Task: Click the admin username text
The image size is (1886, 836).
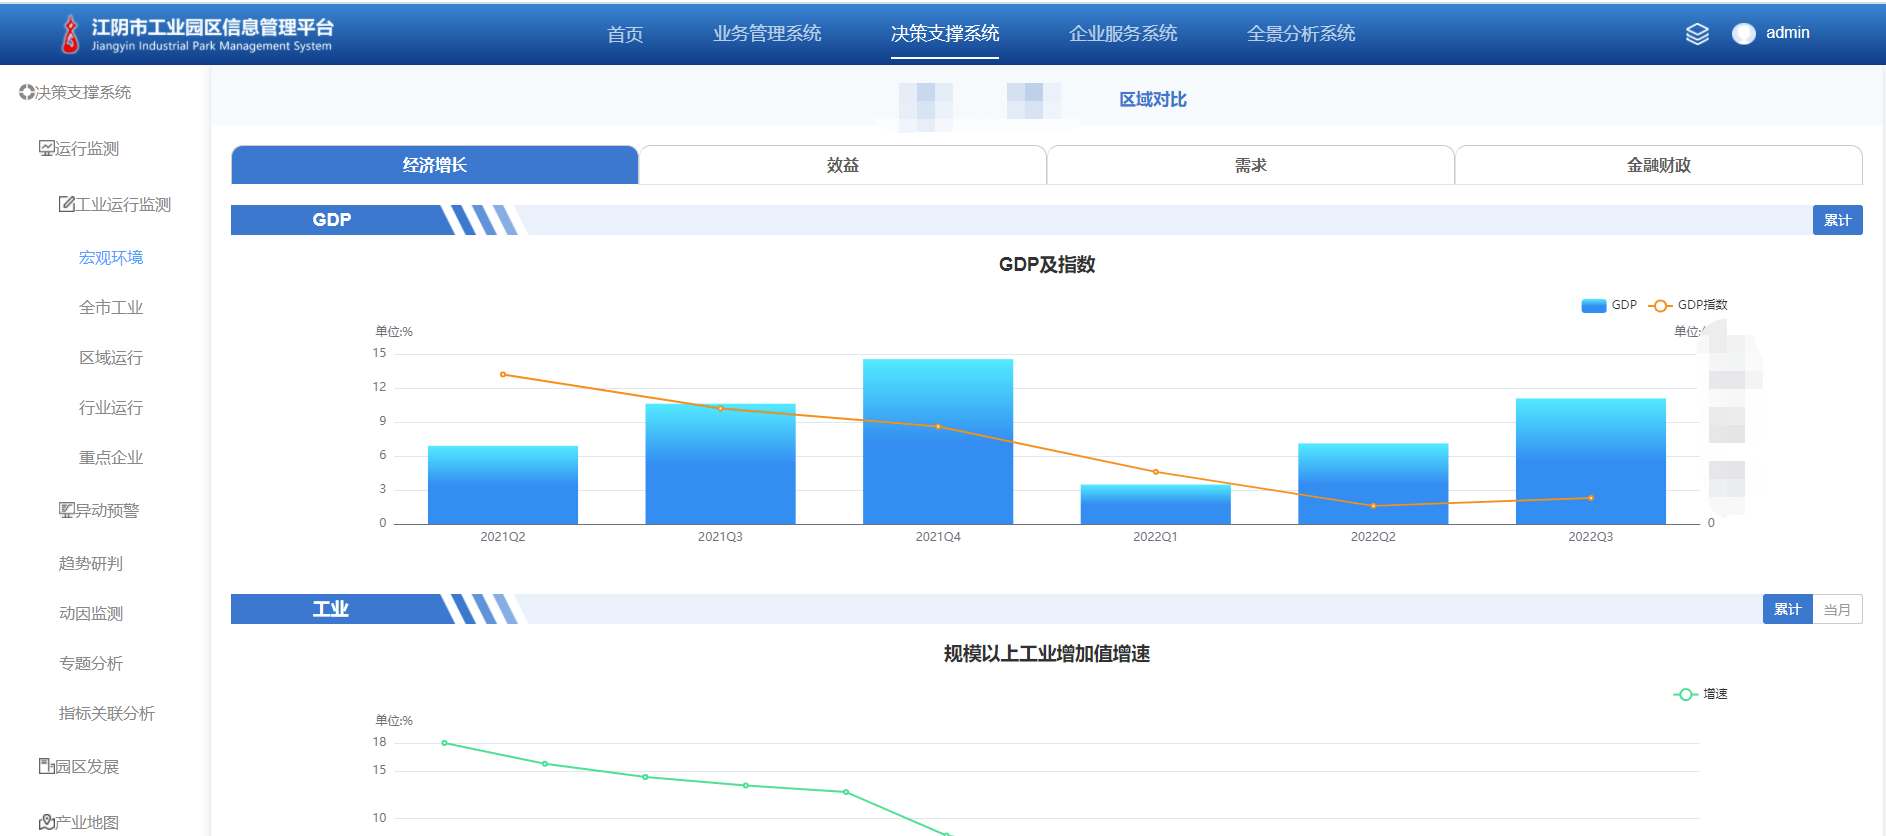Action: pos(1788,33)
